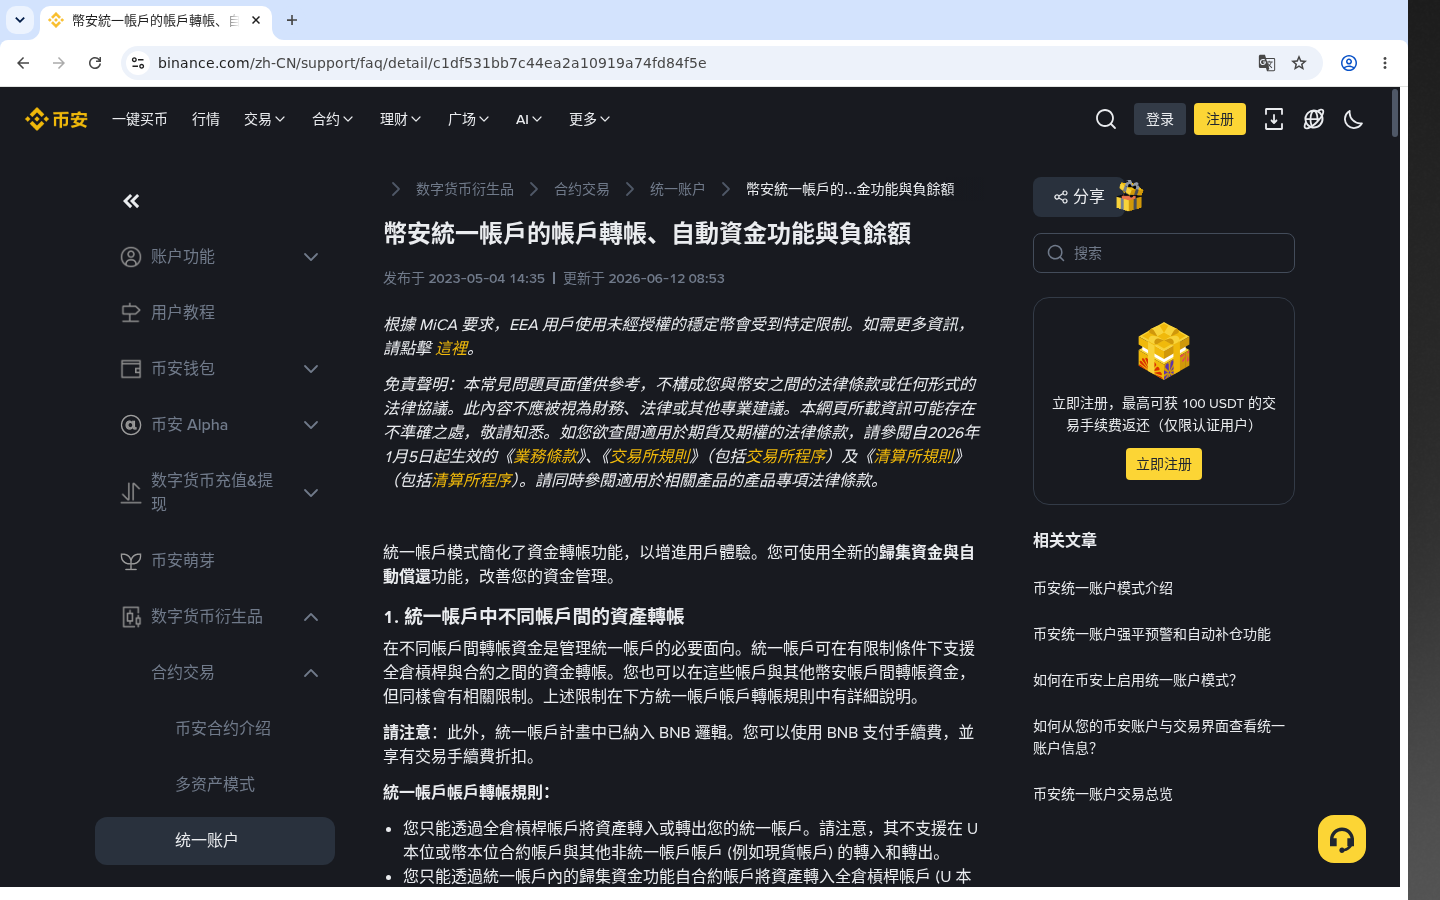
Task: Click the browser address bar URL
Action: (432, 63)
